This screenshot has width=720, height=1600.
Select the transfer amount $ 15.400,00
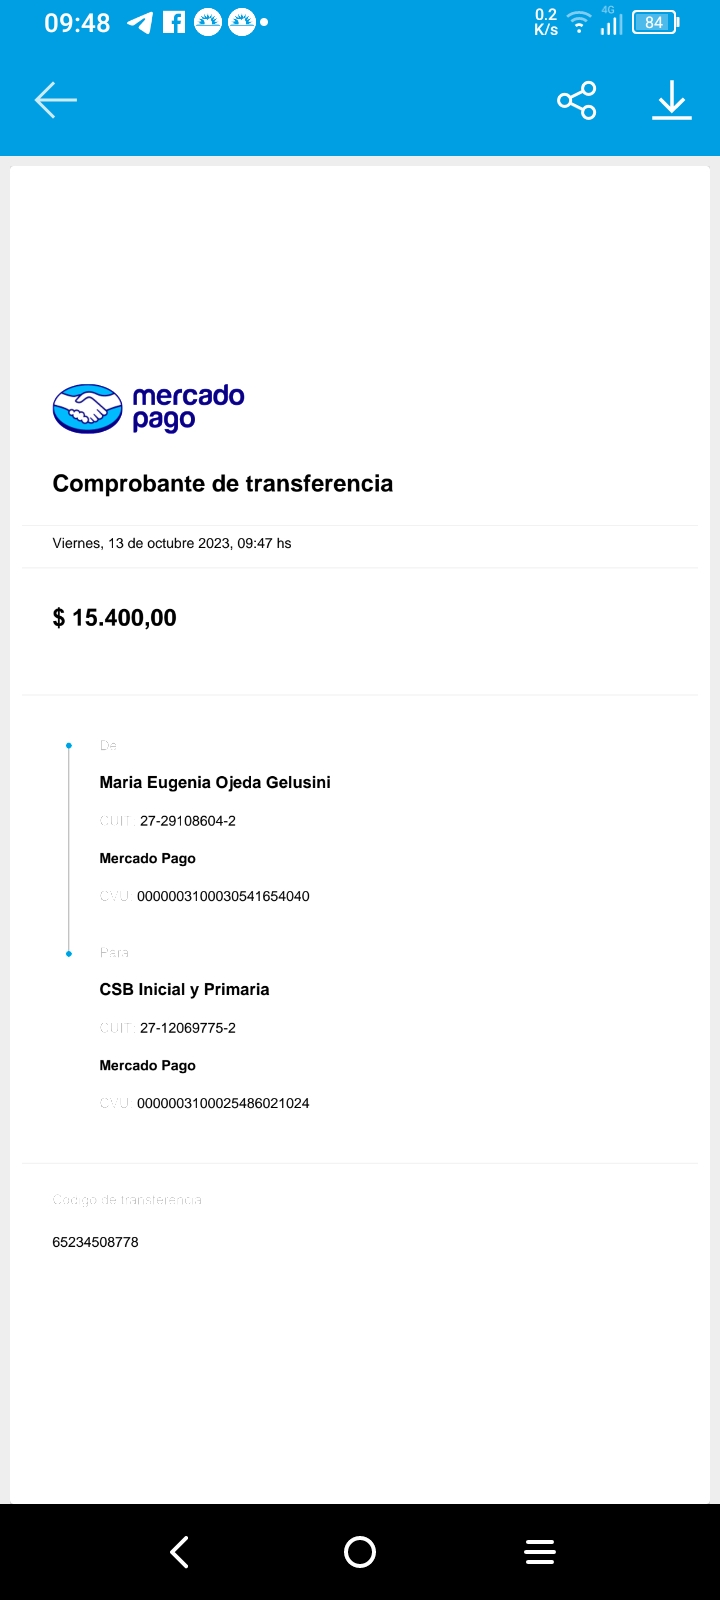(115, 618)
